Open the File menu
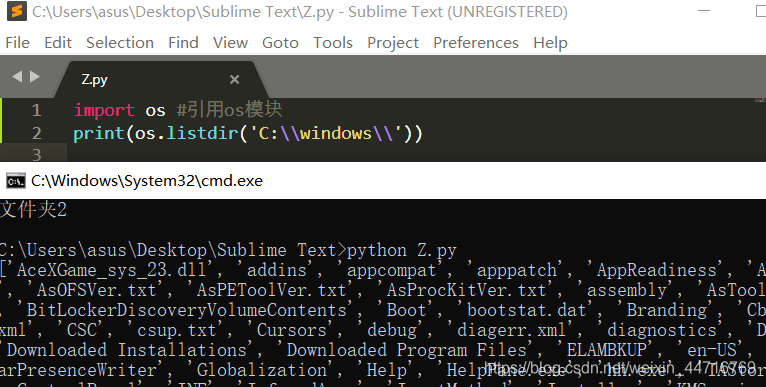 point(18,43)
